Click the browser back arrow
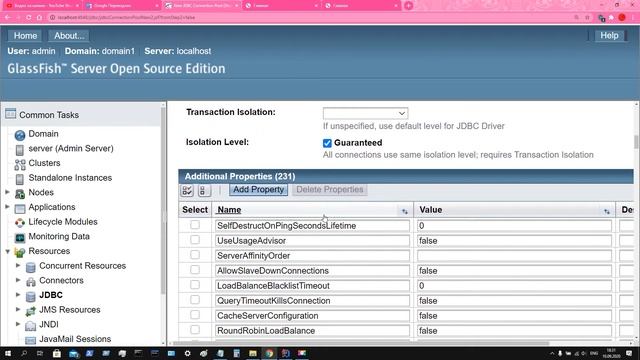Screen dimensions: 640x360 click(x=8, y=18)
